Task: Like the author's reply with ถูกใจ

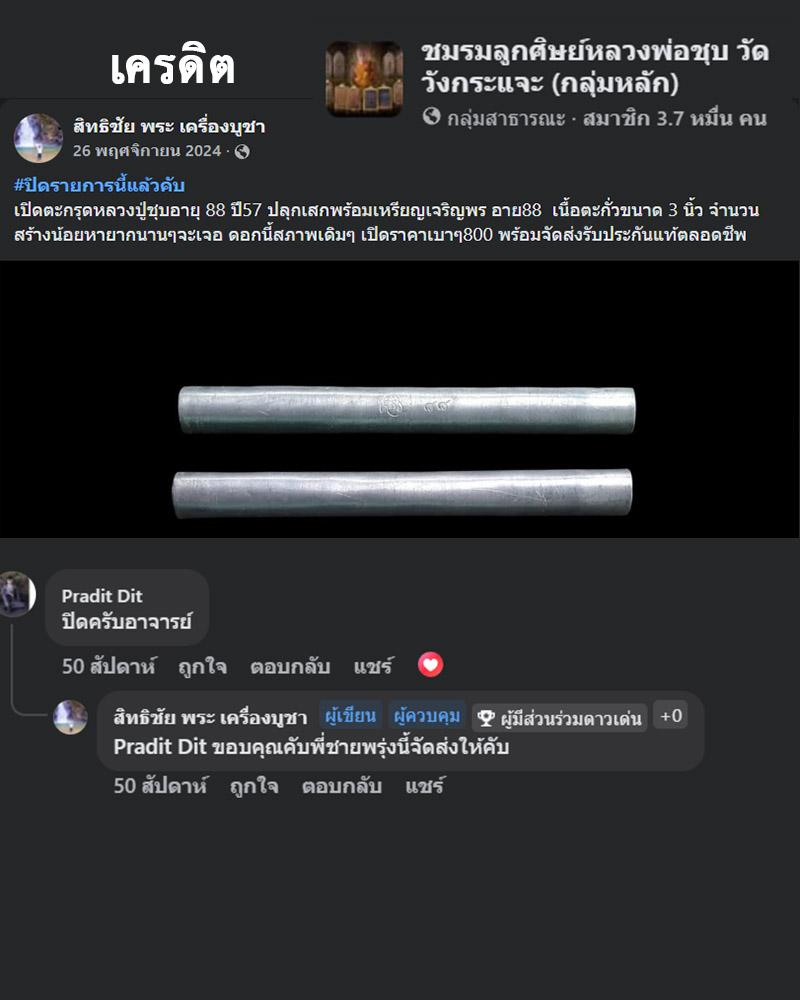Action: (254, 786)
